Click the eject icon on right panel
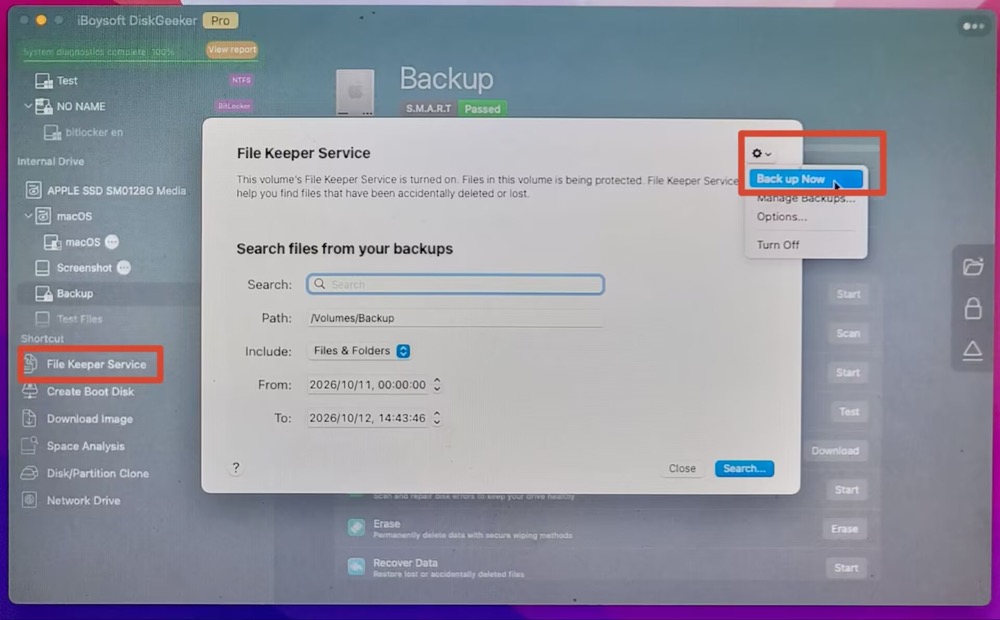 973,350
